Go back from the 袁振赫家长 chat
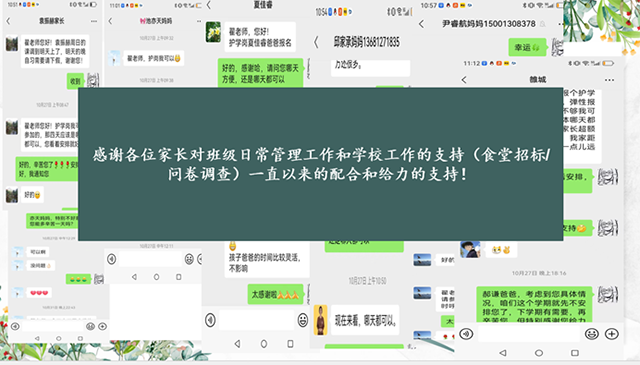640x365 pixels. 8,21
